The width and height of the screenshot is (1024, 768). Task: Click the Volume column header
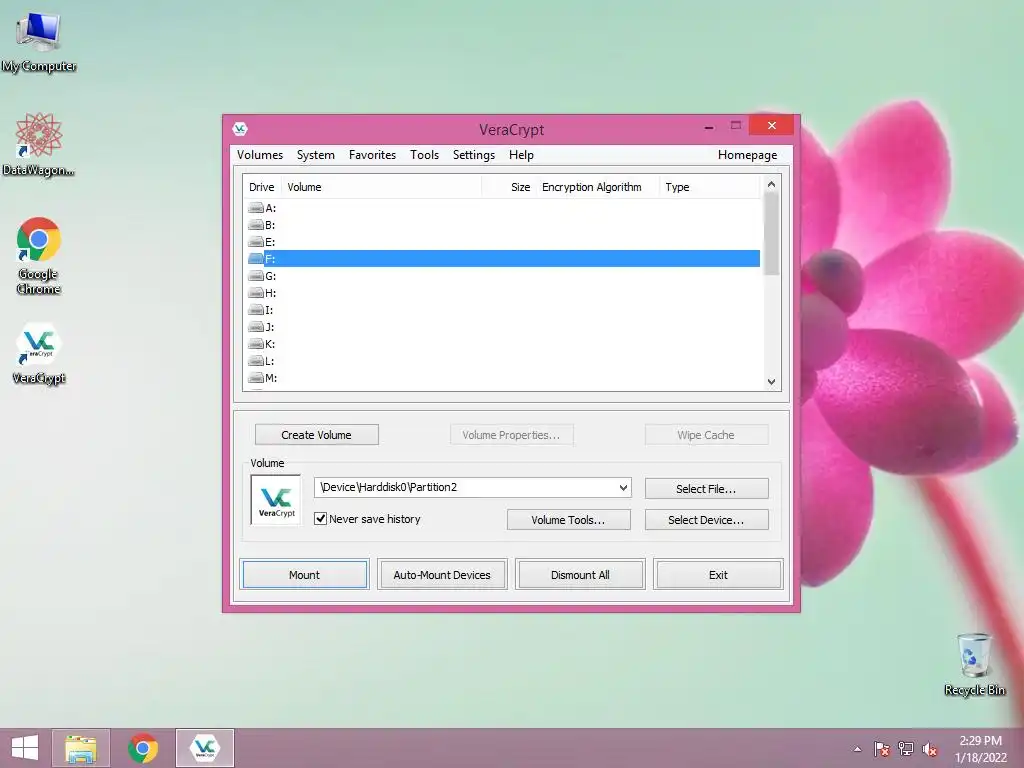(x=381, y=187)
